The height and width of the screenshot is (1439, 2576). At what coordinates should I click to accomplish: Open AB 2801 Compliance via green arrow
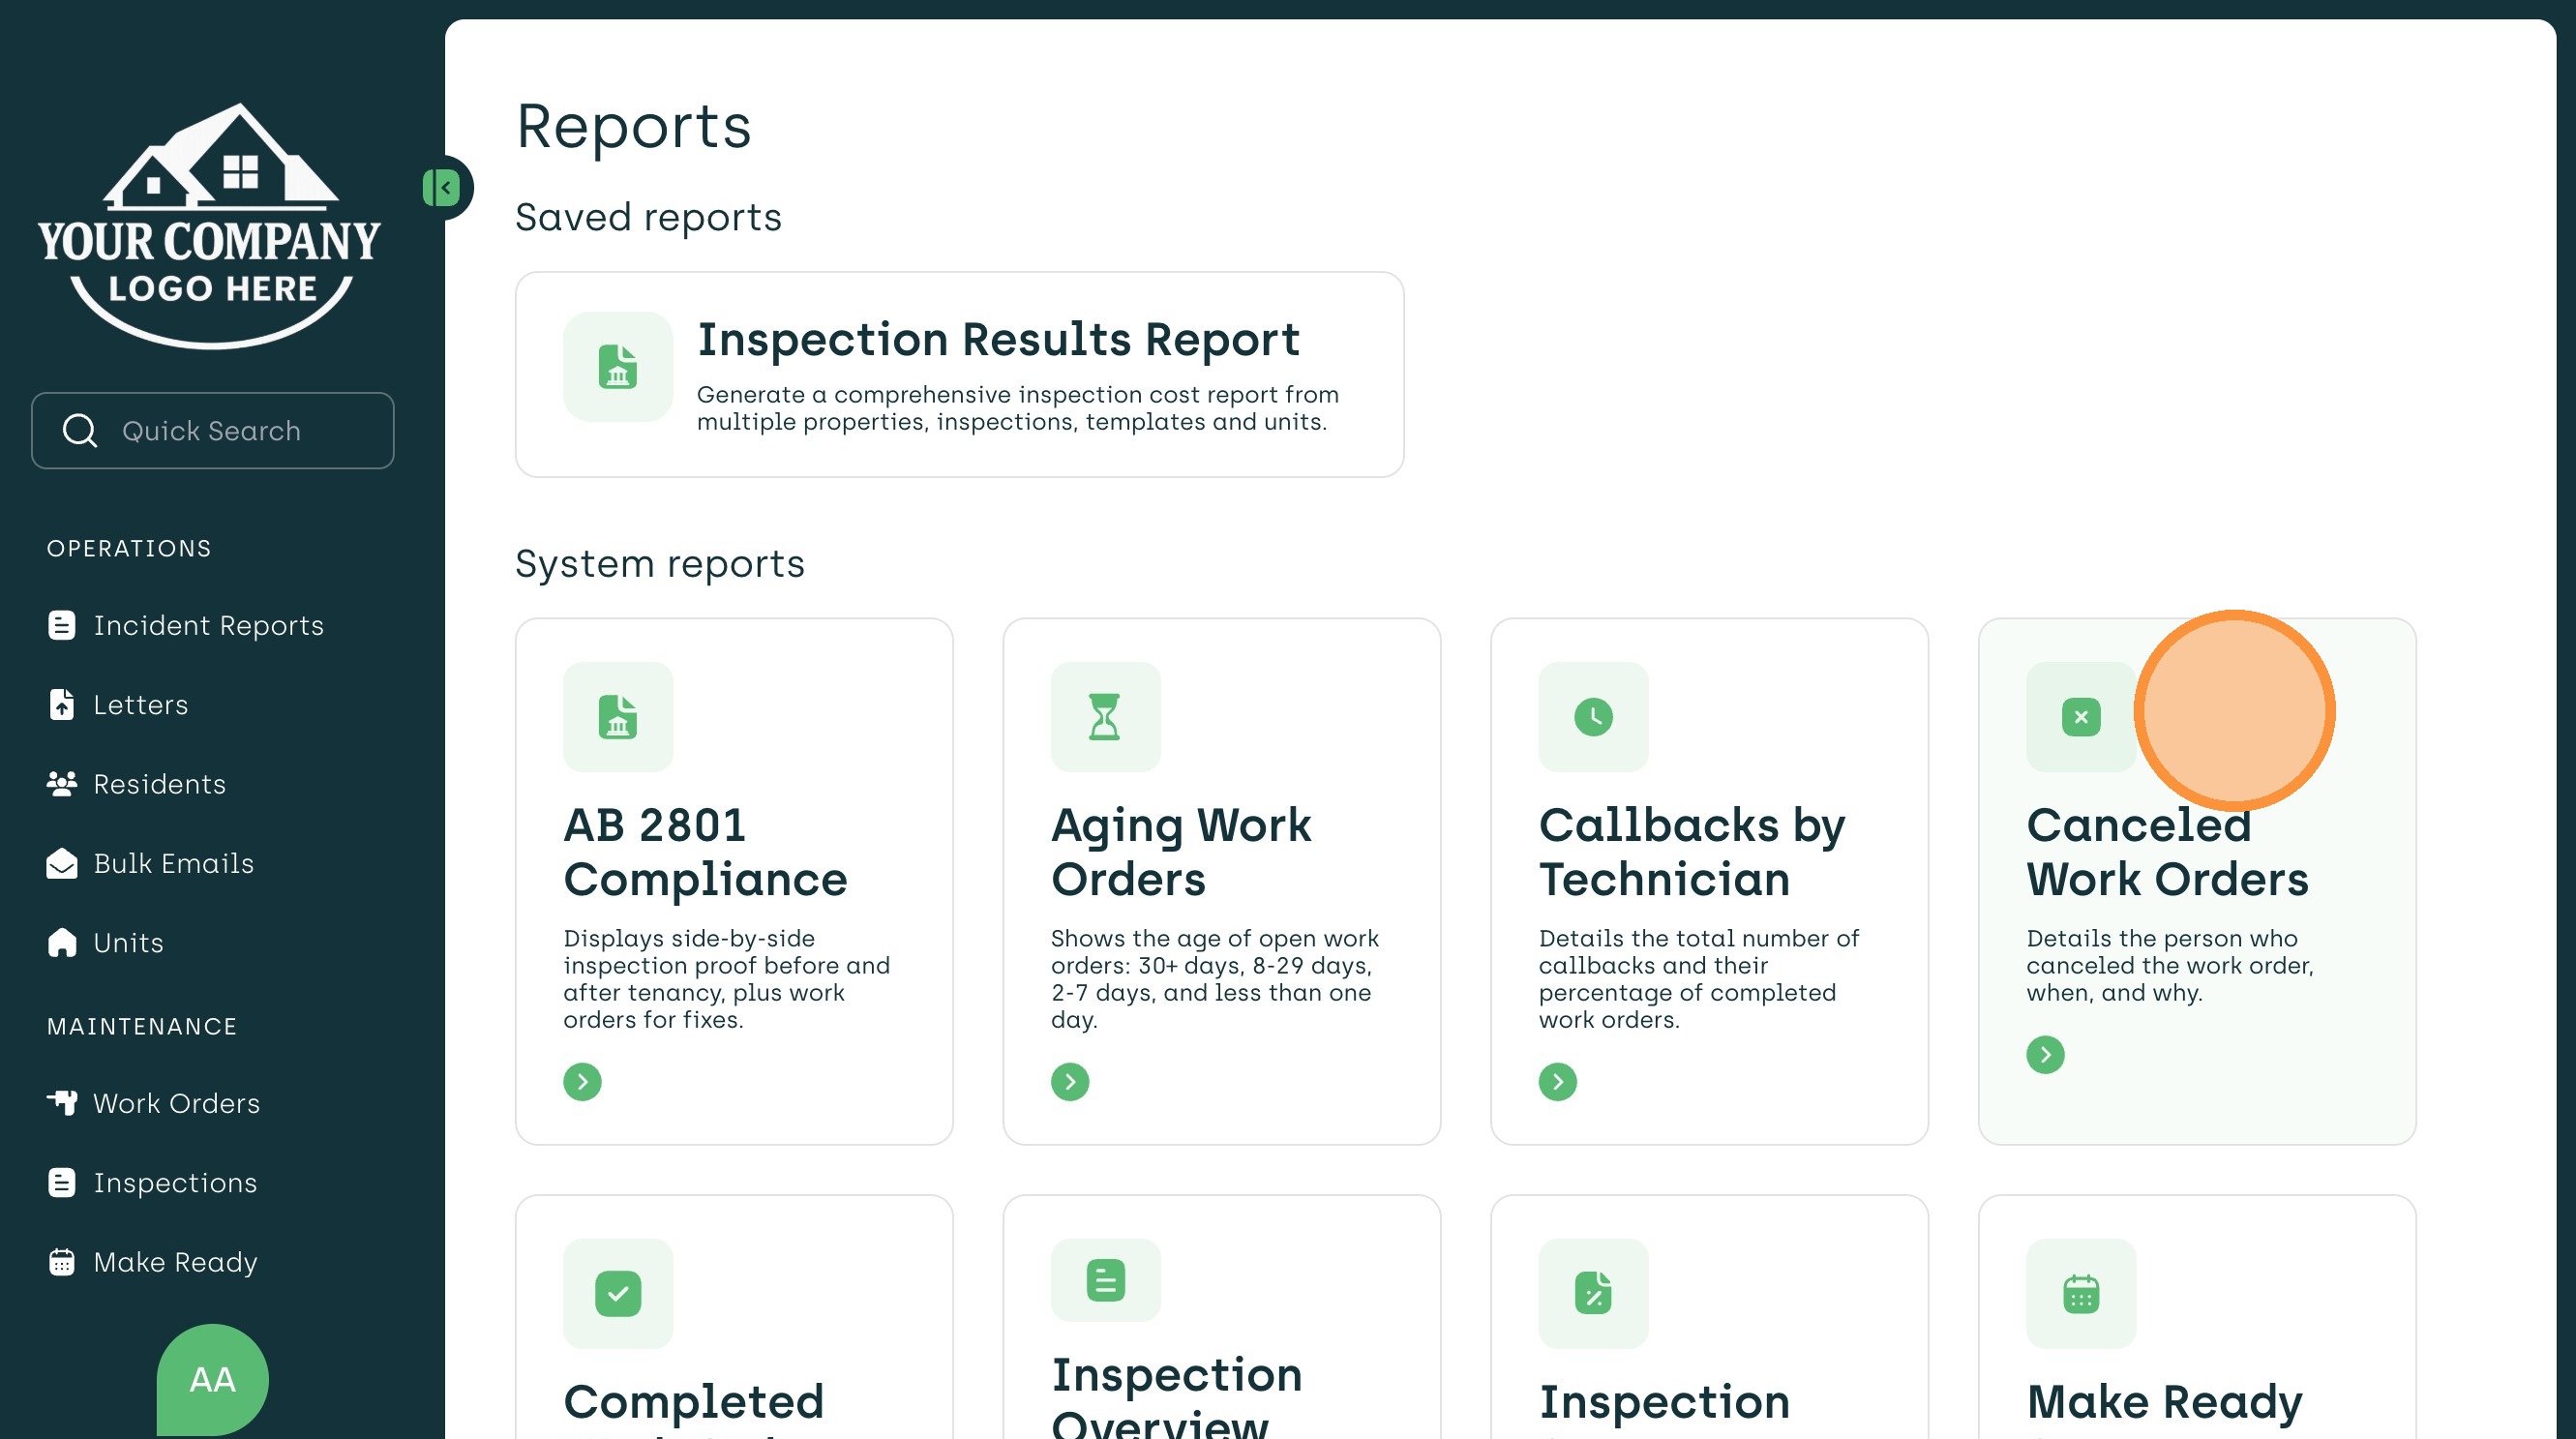coord(582,1081)
